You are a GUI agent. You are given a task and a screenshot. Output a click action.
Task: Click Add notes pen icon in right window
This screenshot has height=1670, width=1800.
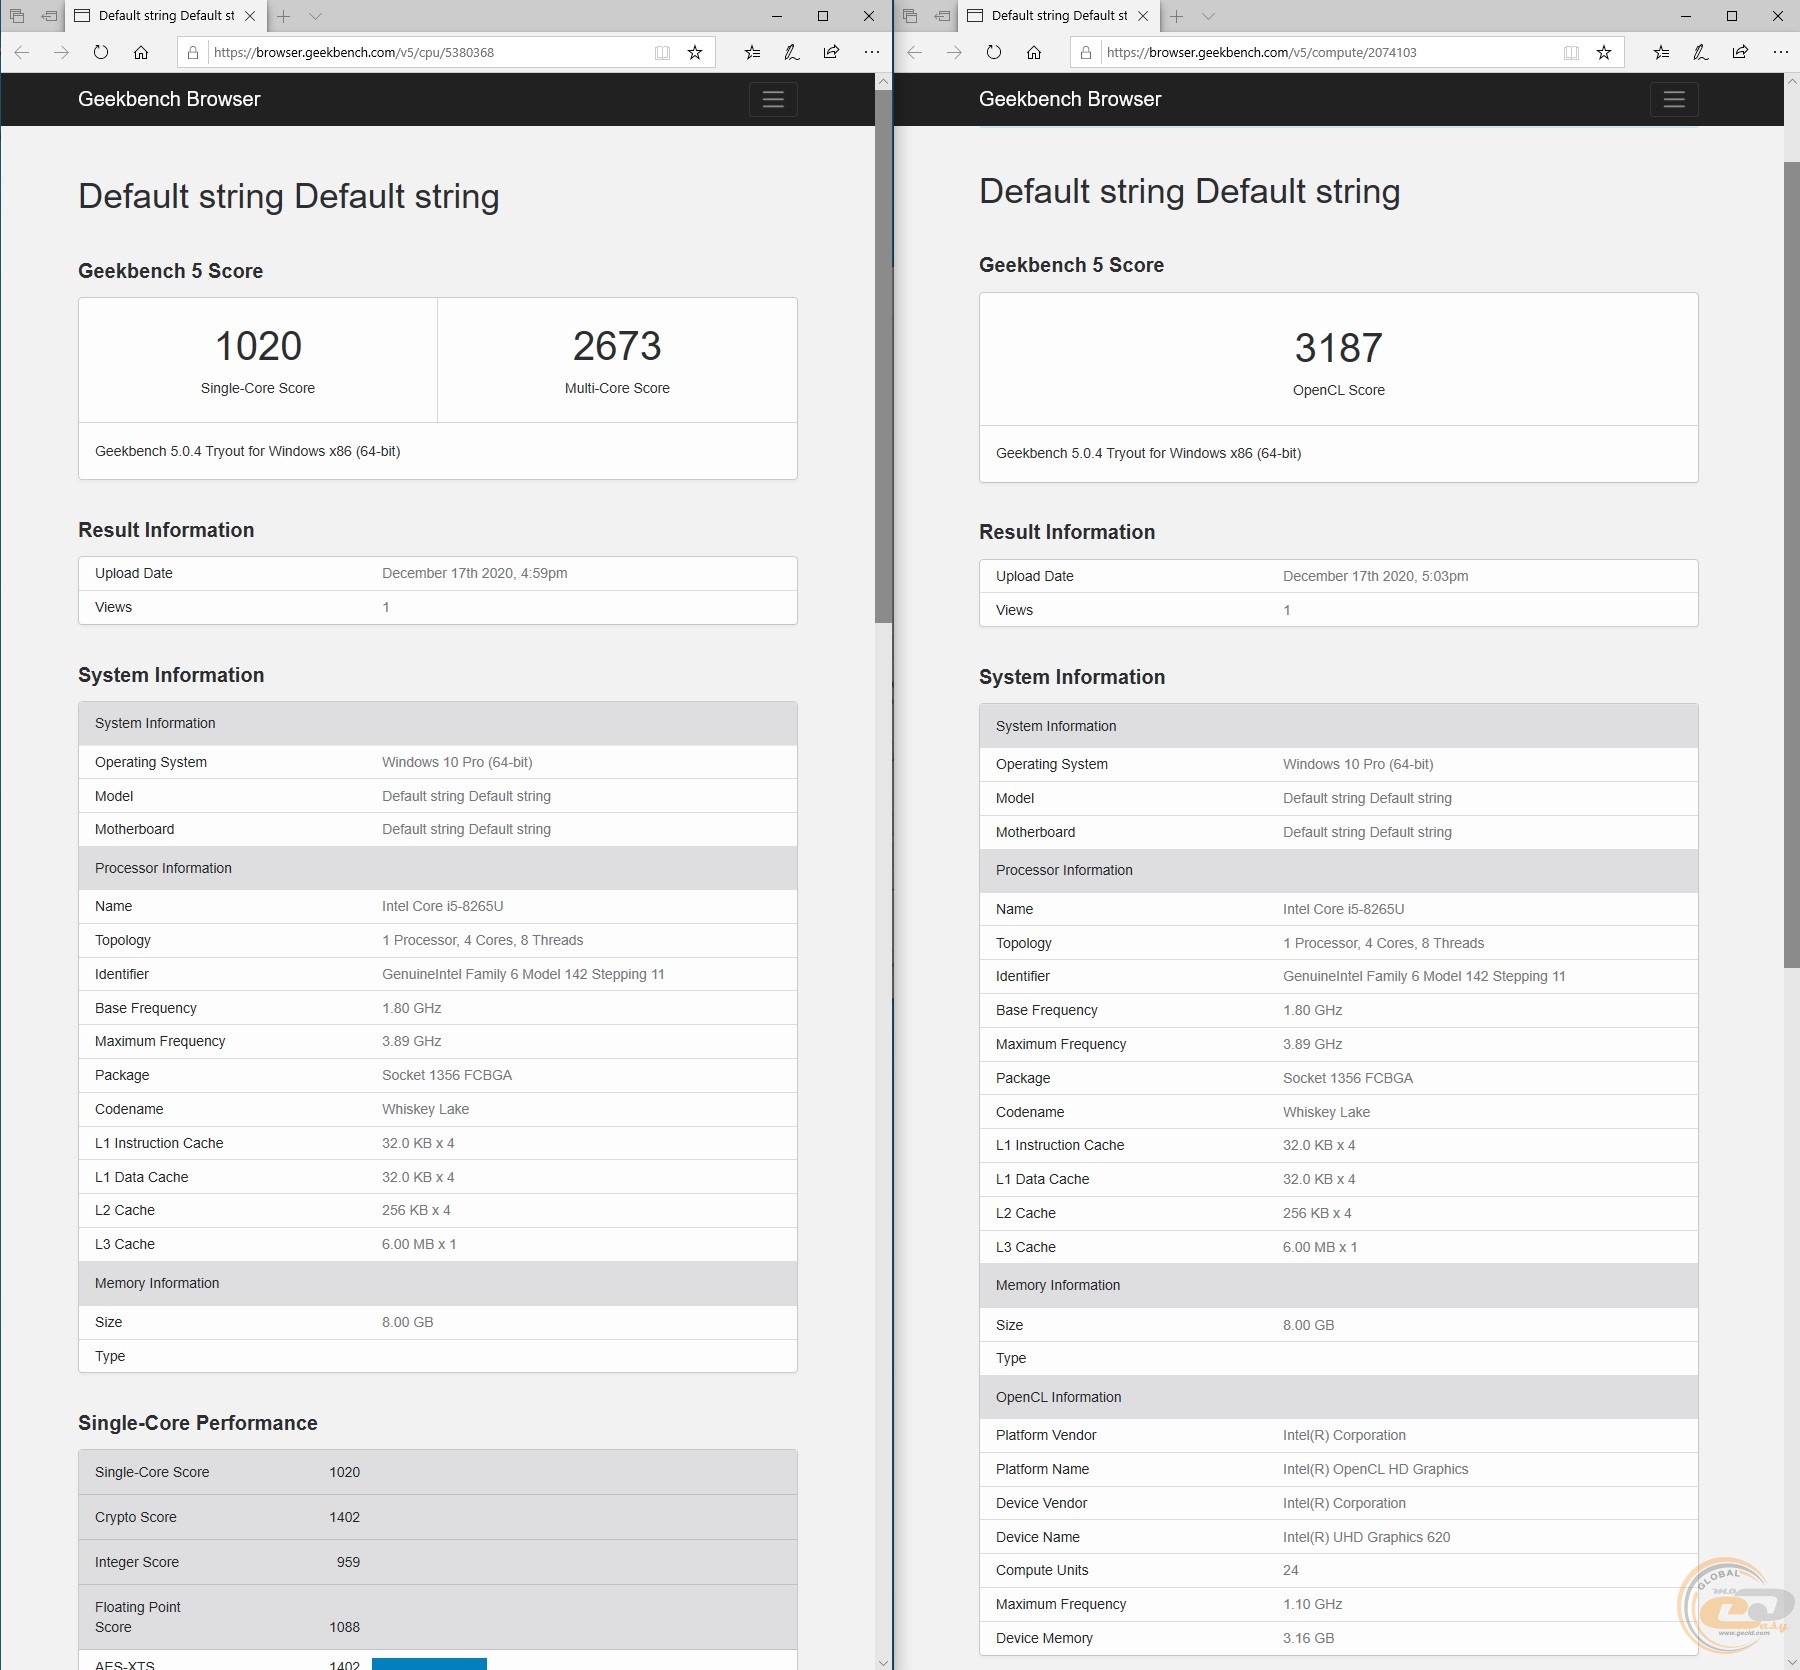[x=1700, y=52]
